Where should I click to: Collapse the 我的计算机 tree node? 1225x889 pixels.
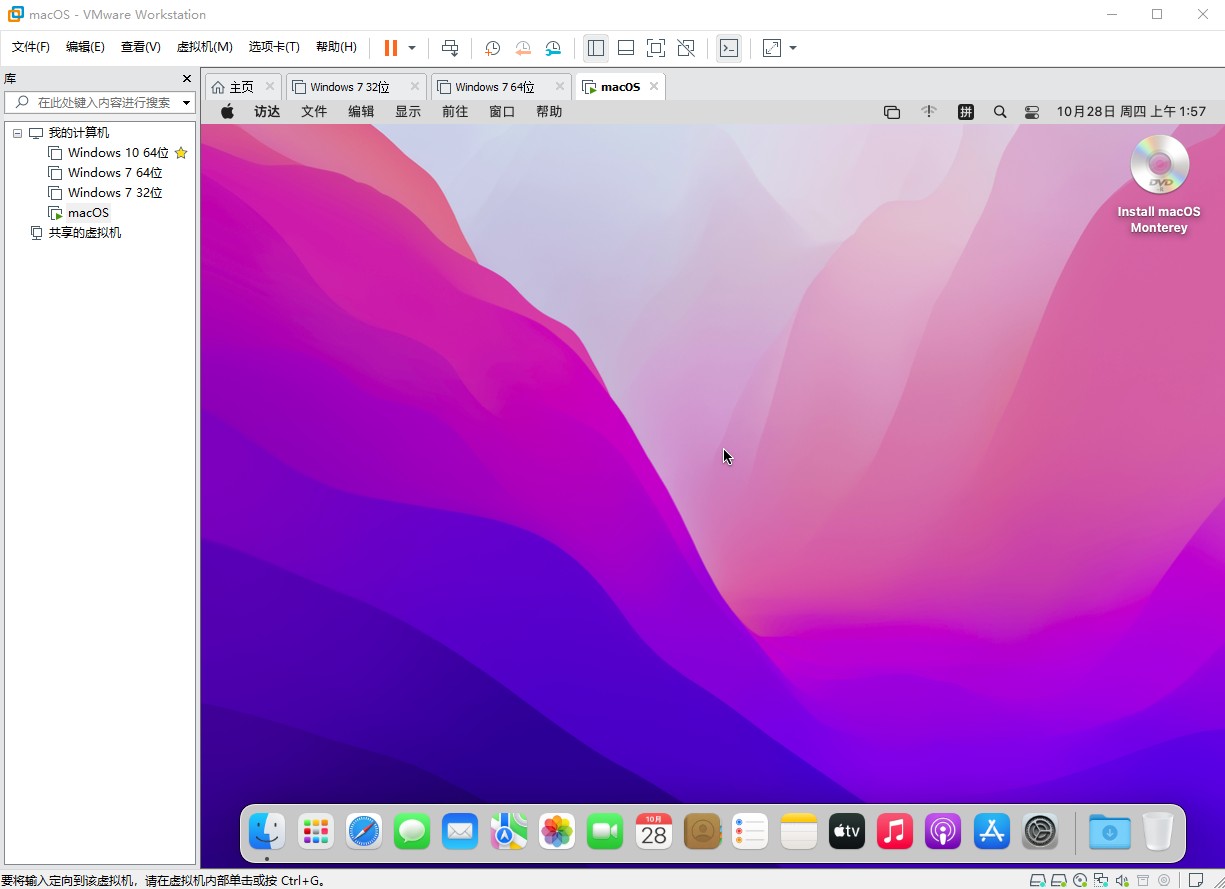[17, 132]
